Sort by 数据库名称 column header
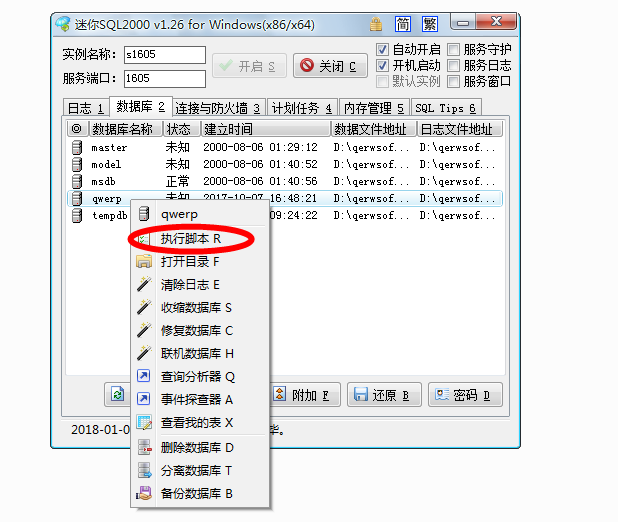618x522 pixels. click(x=126, y=129)
